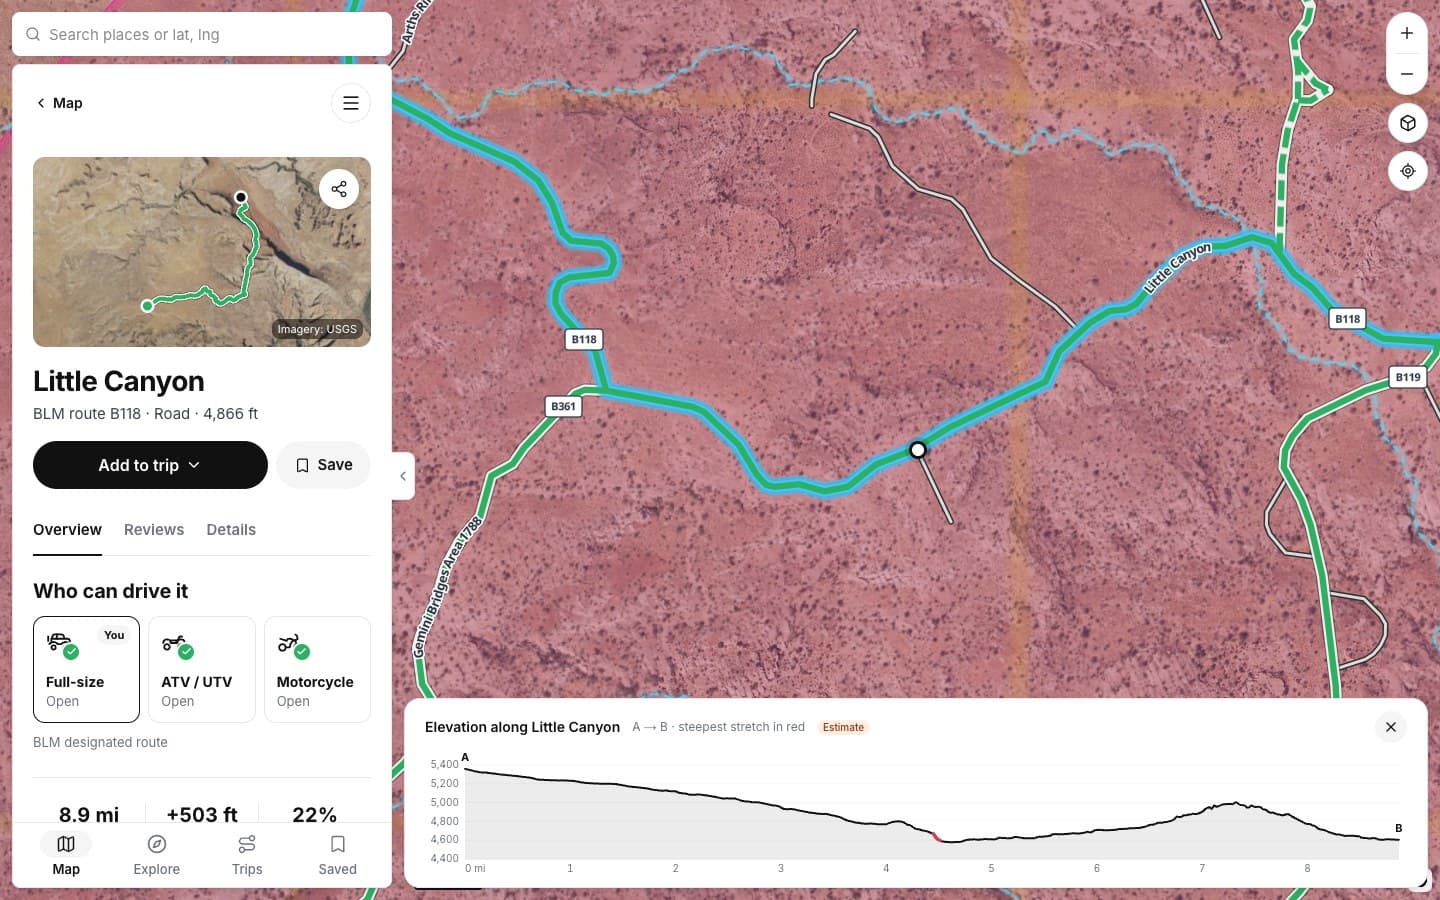Open the Add to trip dropdown
Image resolution: width=1440 pixels, height=900 pixels.
(x=150, y=465)
